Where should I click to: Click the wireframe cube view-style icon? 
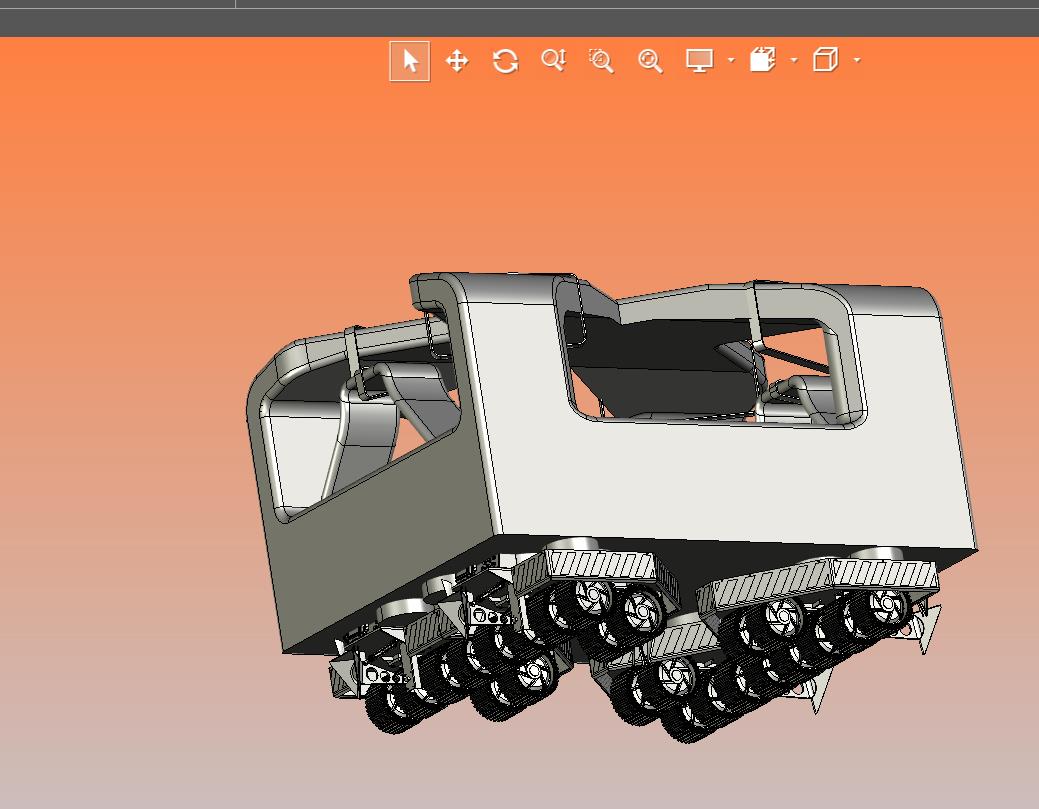click(x=826, y=60)
